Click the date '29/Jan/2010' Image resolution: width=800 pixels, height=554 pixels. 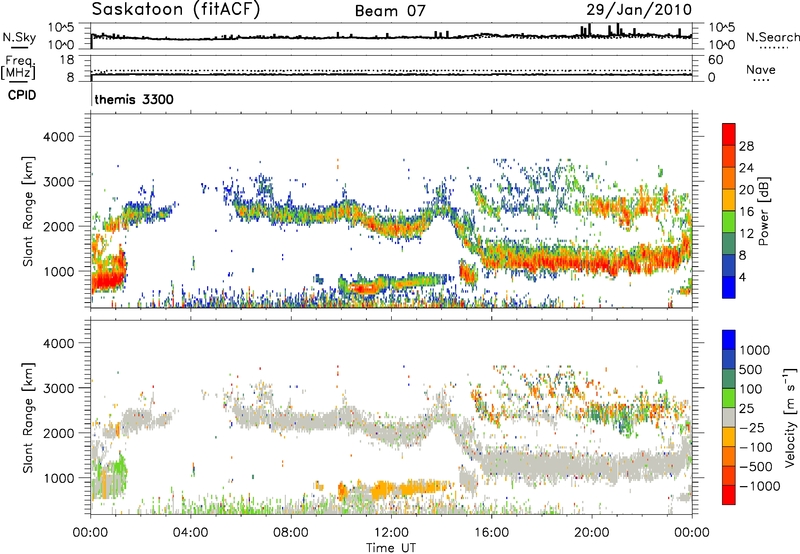pyautogui.click(x=639, y=10)
